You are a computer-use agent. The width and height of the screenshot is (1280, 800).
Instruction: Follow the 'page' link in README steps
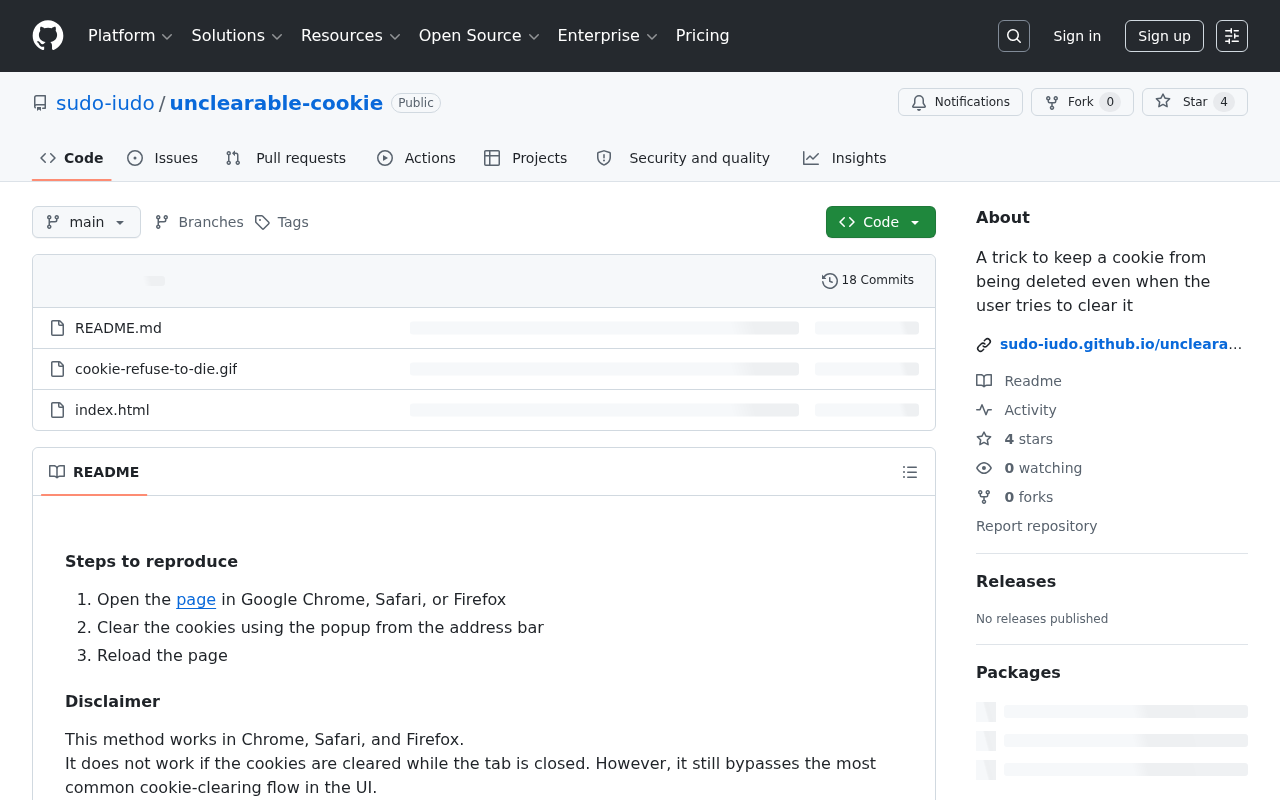pyautogui.click(x=196, y=600)
